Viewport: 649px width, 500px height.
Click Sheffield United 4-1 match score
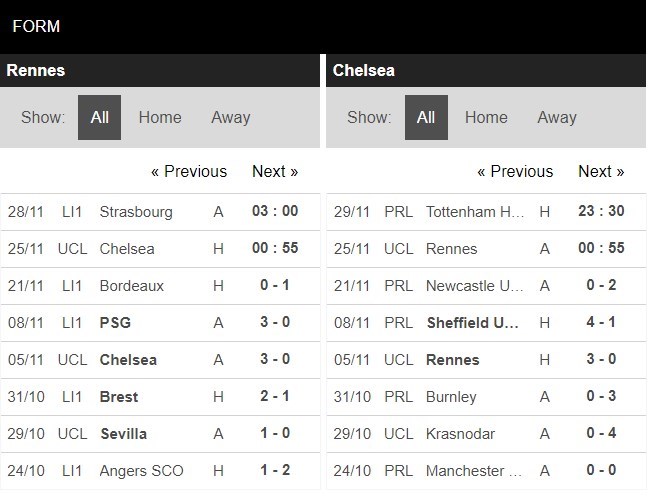click(x=601, y=323)
